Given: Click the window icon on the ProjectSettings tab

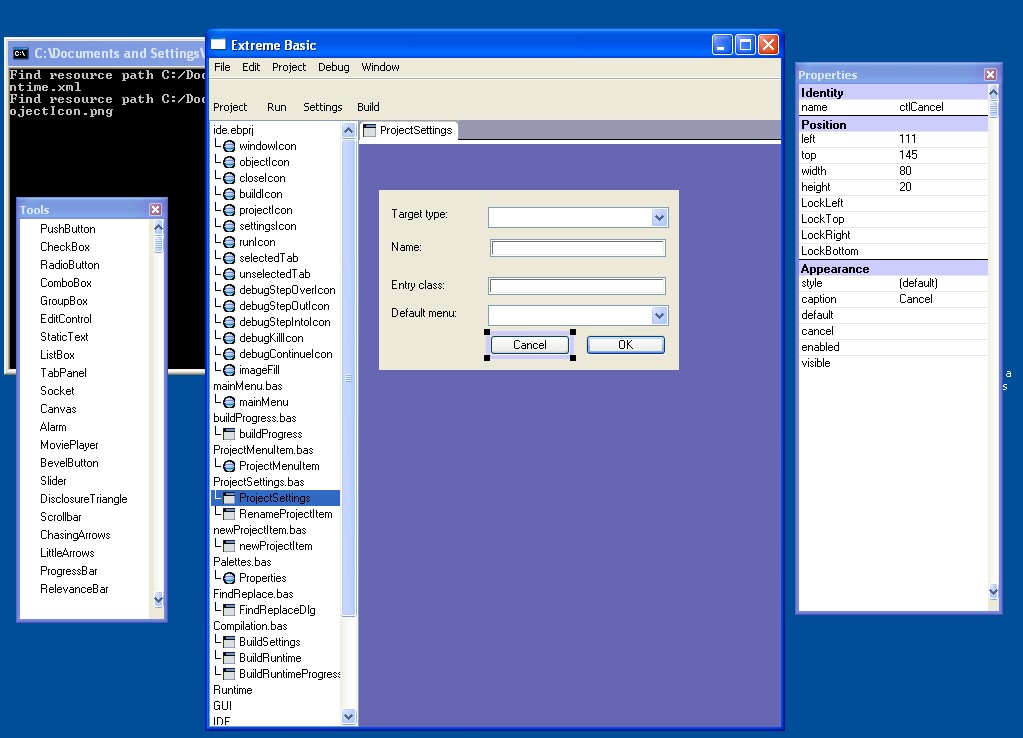Looking at the screenshot, I should pos(369,131).
